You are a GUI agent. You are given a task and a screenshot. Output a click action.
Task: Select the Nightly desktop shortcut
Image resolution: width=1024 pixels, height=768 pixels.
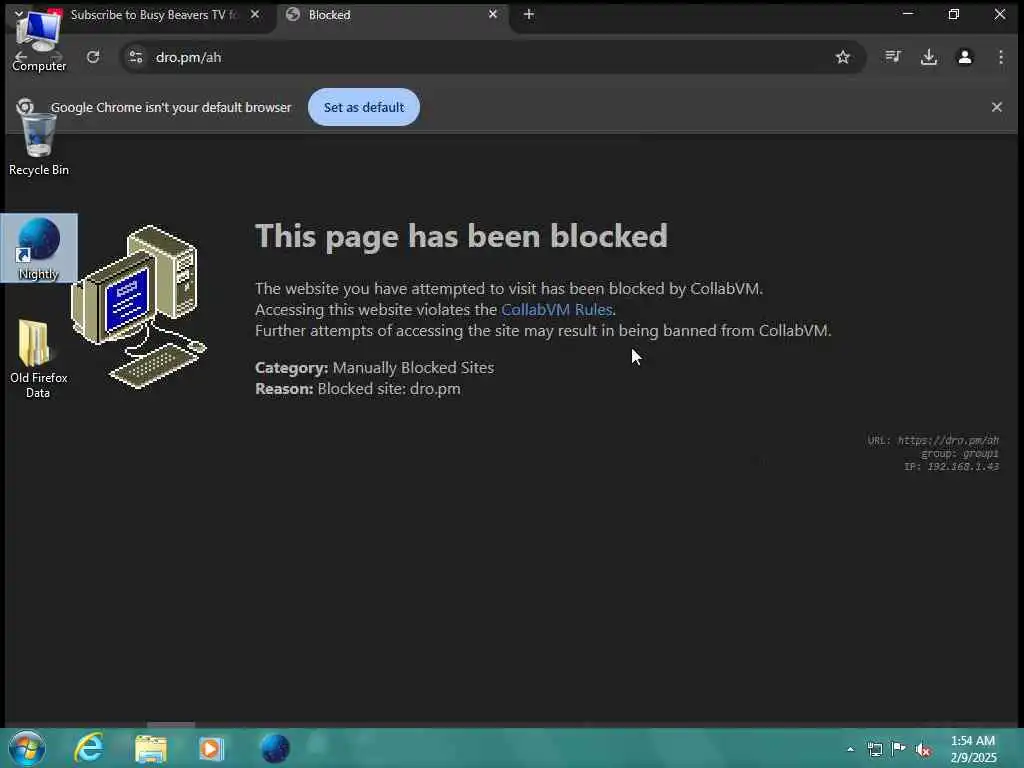click(39, 248)
